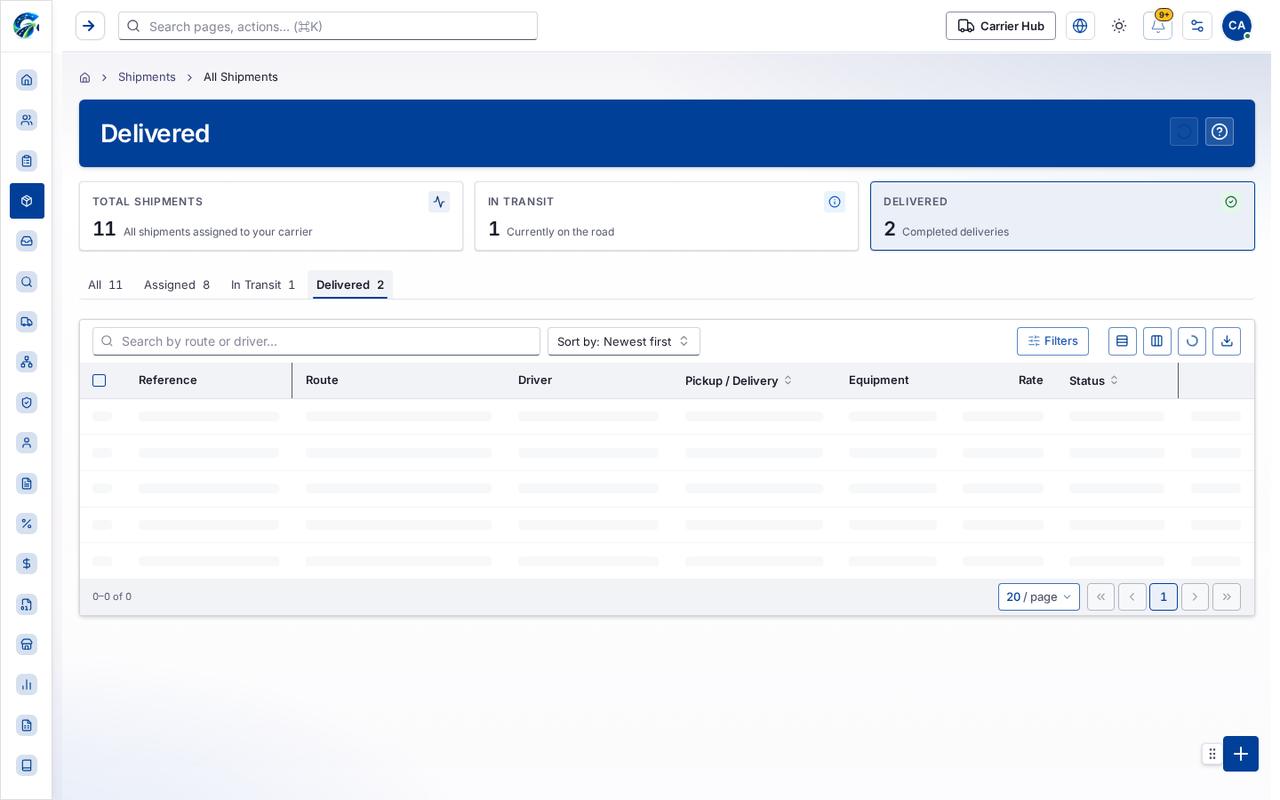Click the Carrier Hub button
1280x800 pixels.
[1001, 26]
